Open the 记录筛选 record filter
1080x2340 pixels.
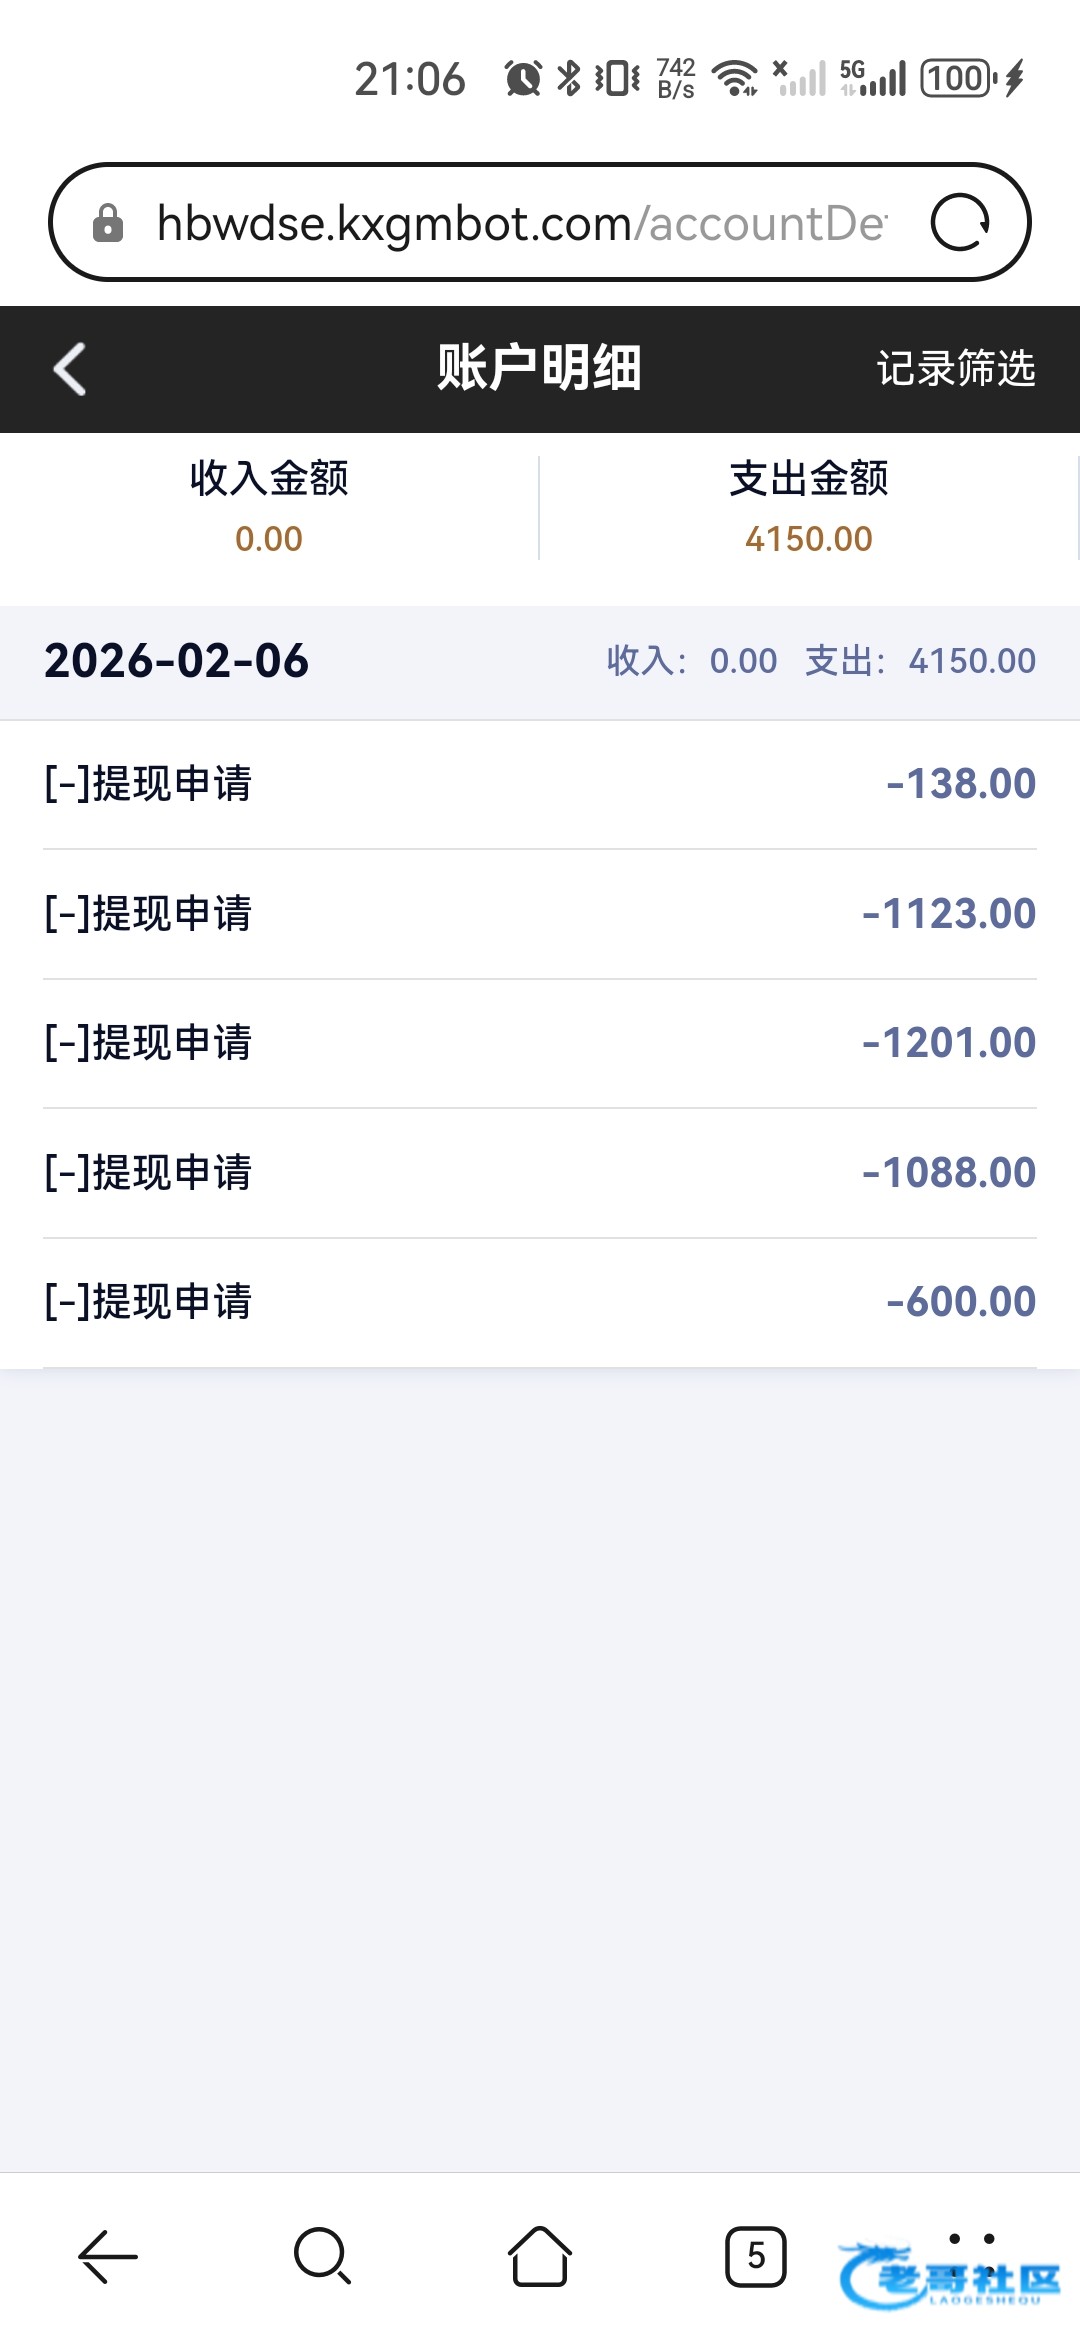click(x=955, y=369)
